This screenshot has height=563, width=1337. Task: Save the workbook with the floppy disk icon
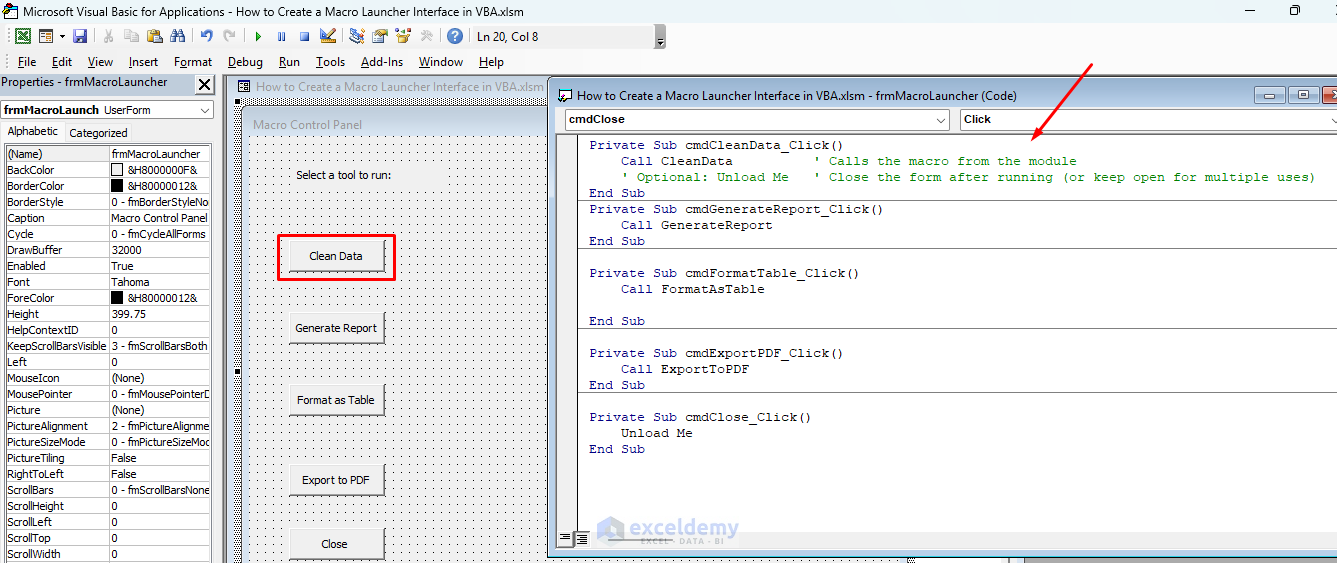click(x=80, y=36)
